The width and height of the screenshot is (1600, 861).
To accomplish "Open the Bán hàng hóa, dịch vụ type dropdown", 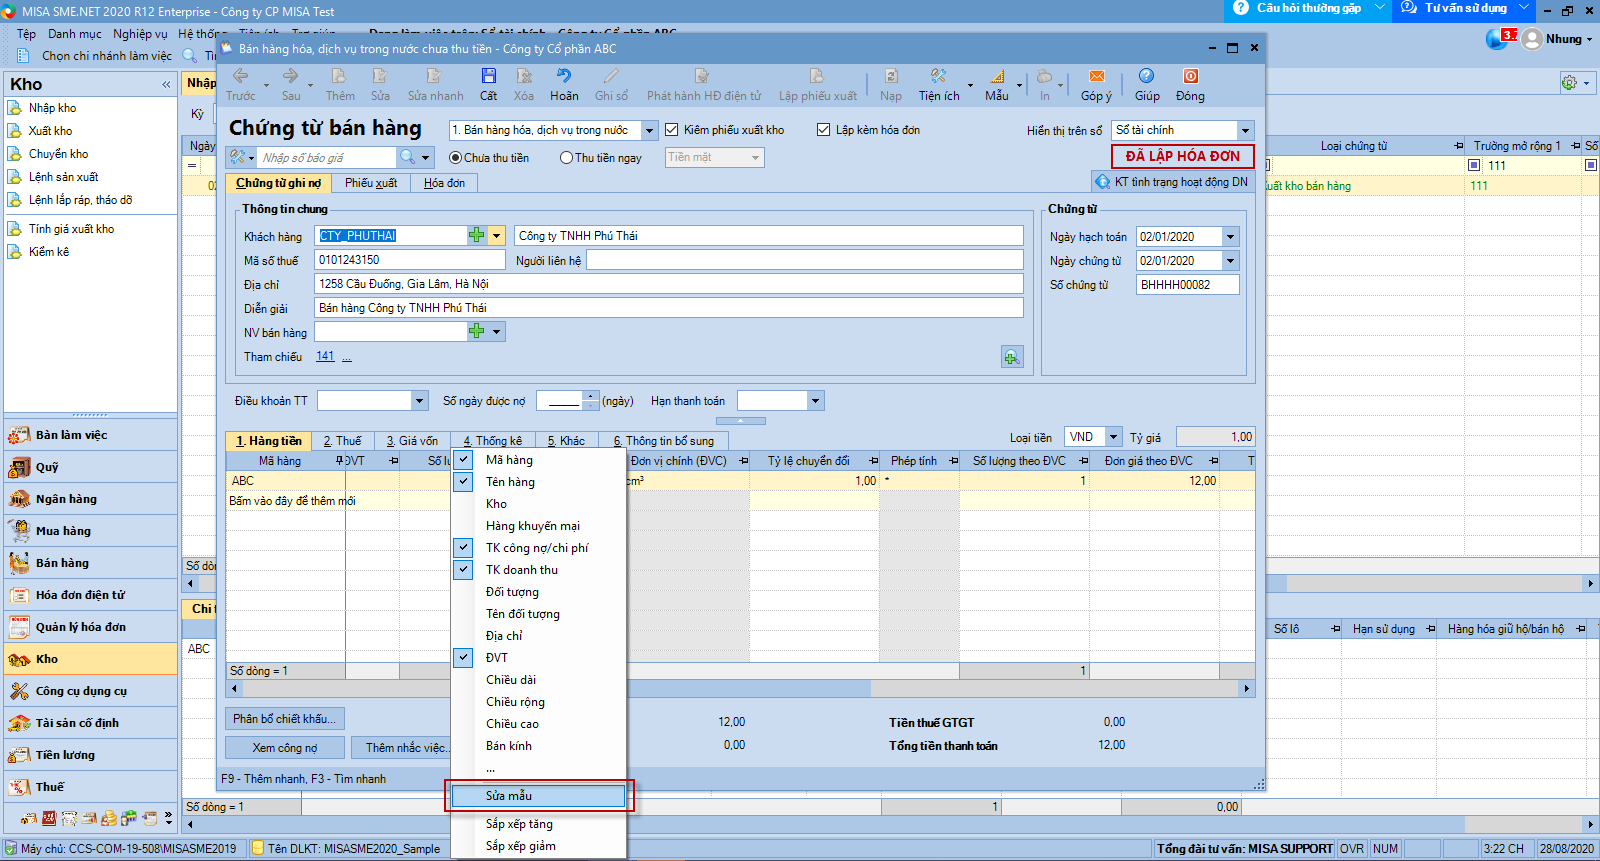I will (x=649, y=130).
